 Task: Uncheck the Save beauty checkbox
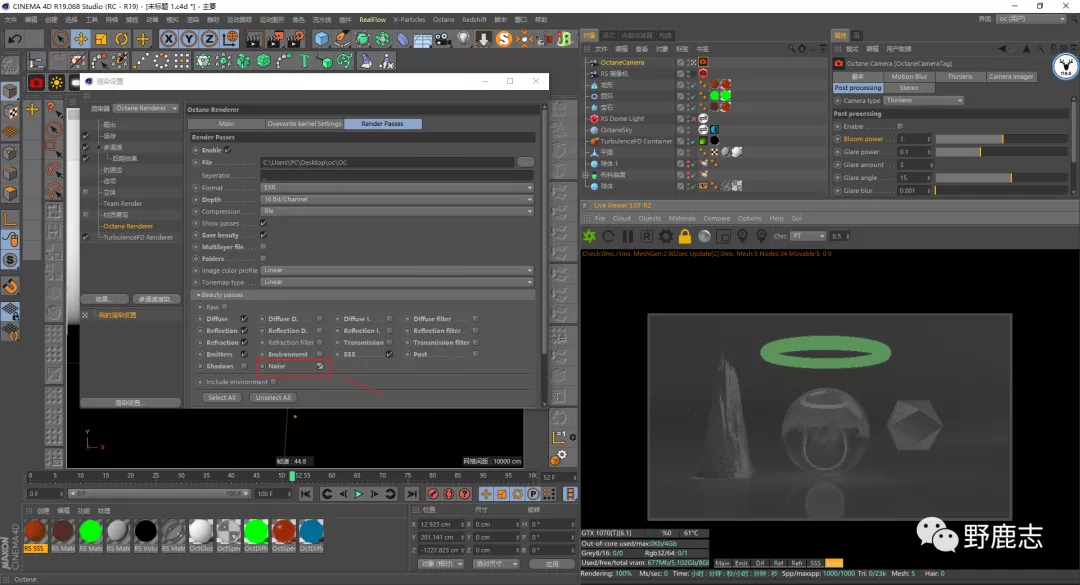[263, 235]
